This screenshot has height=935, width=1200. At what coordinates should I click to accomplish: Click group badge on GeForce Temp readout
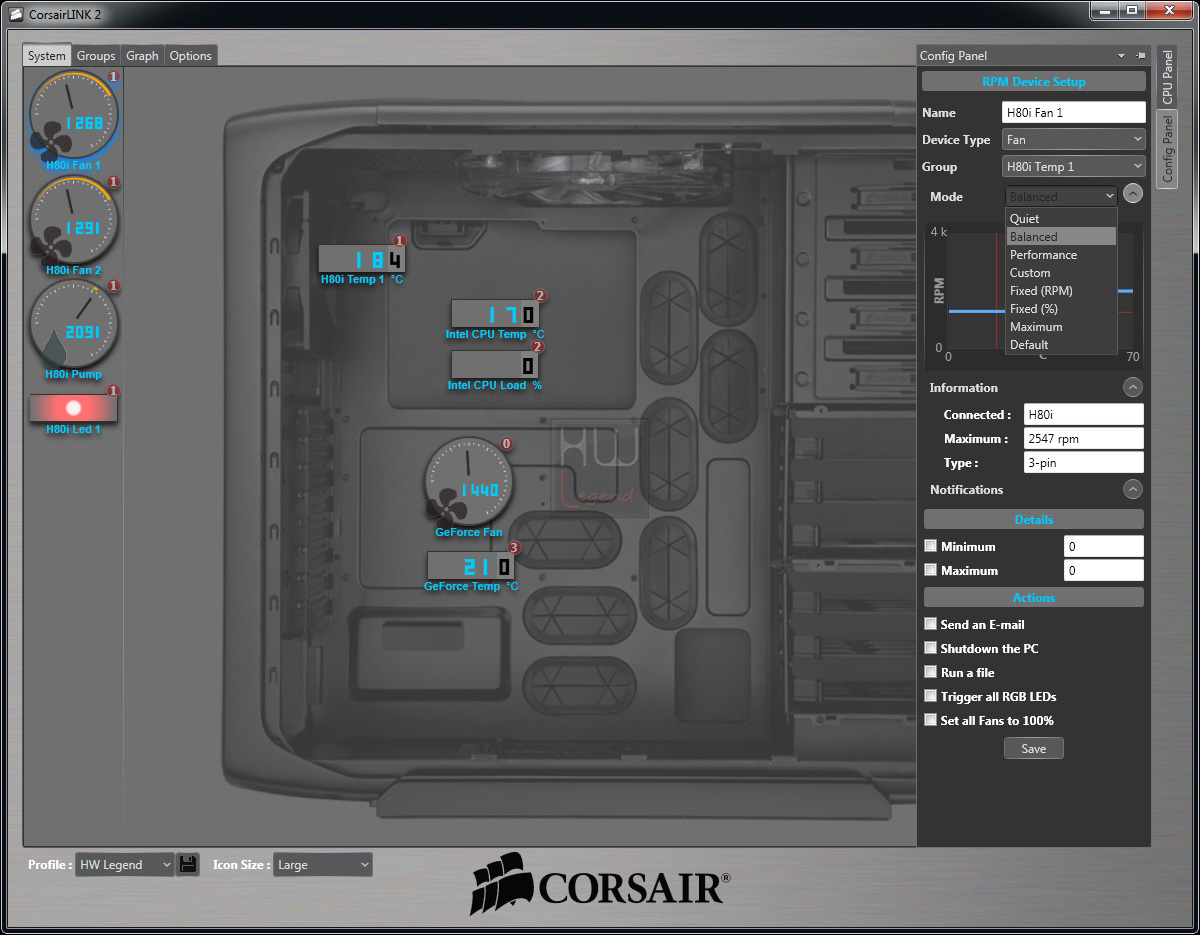click(x=514, y=548)
